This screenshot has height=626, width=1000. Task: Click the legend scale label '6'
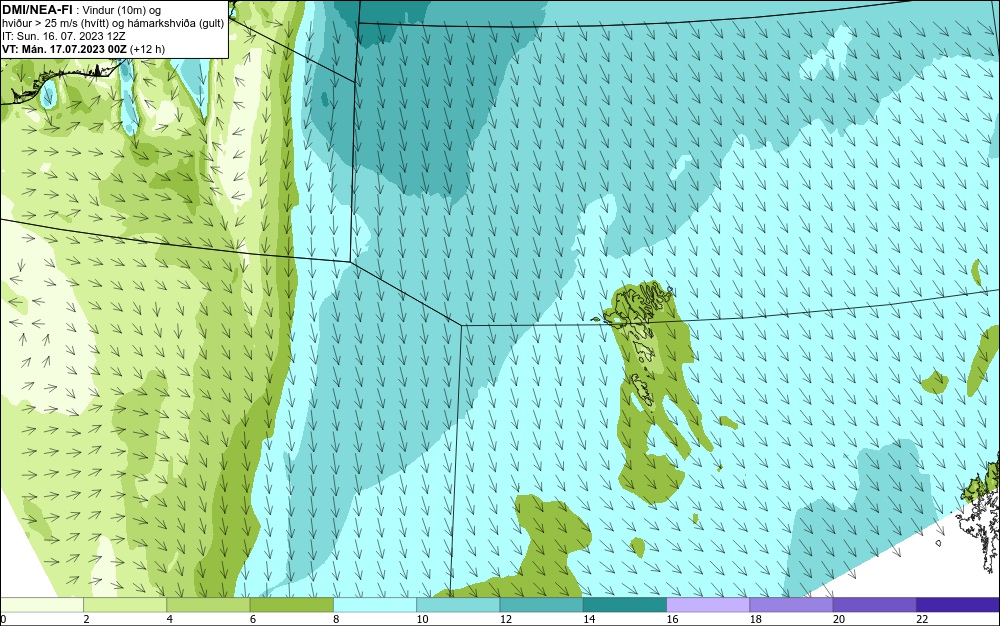pyautogui.click(x=253, y=619)
